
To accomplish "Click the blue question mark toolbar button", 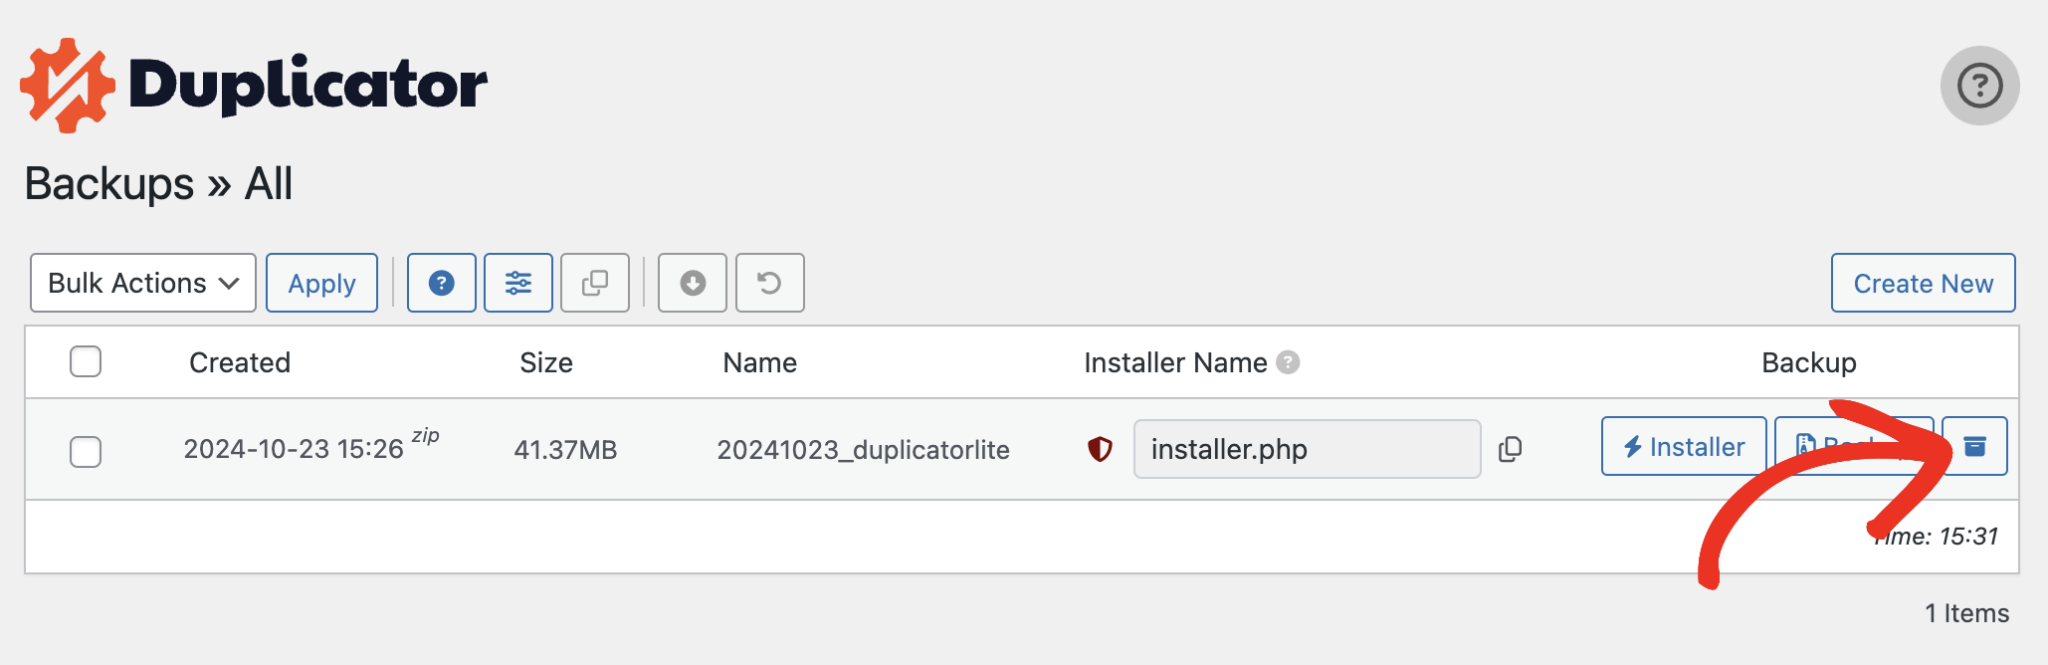I will point(441,283).
